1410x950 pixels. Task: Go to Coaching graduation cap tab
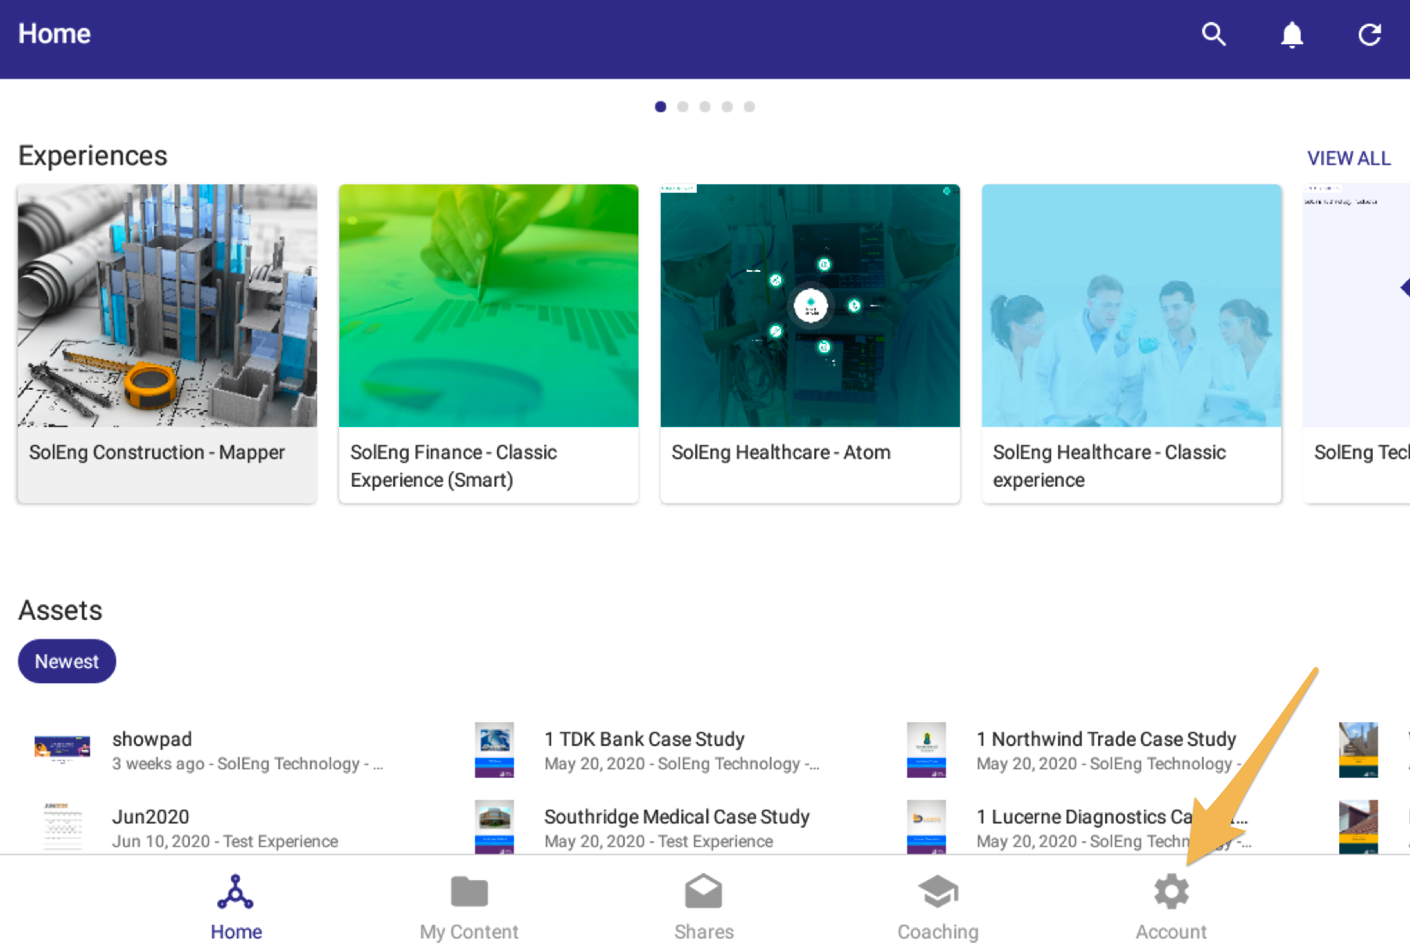click(937, 905)
